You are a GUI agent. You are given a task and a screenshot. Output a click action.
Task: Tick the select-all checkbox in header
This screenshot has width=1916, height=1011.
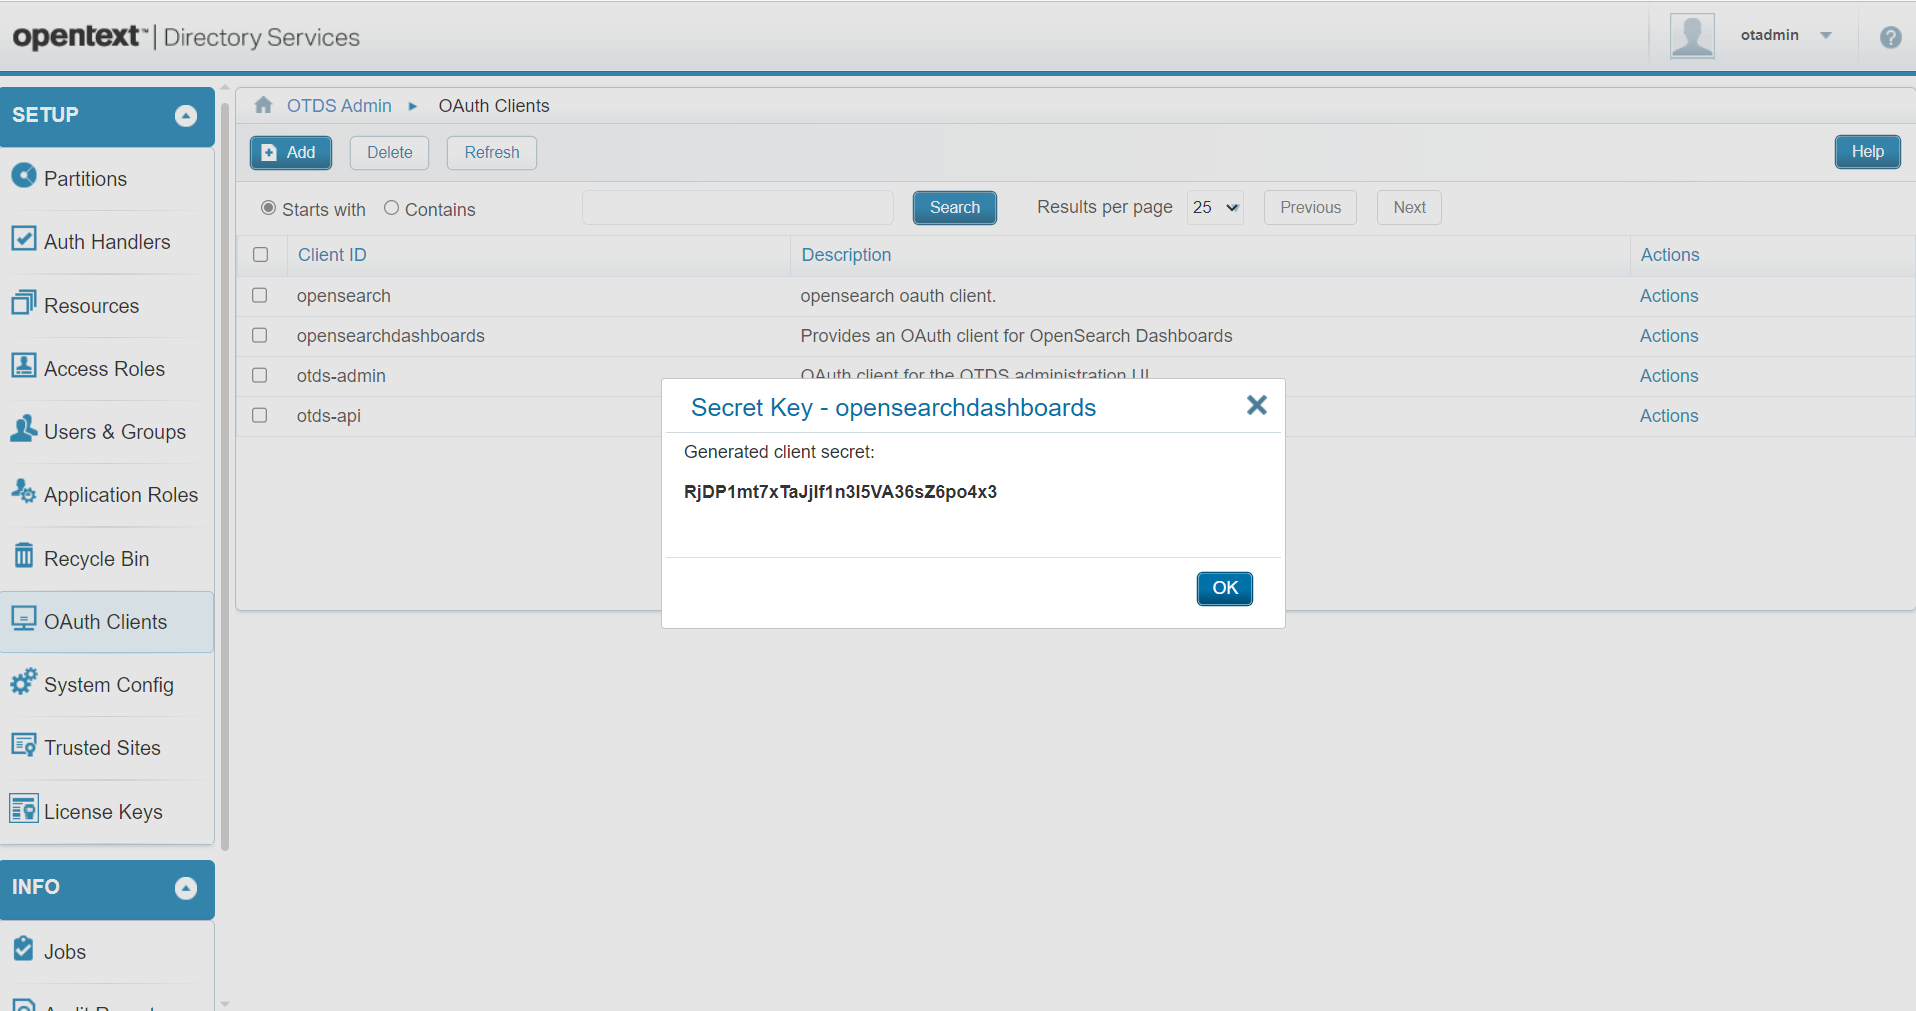(x=261, y=254)
